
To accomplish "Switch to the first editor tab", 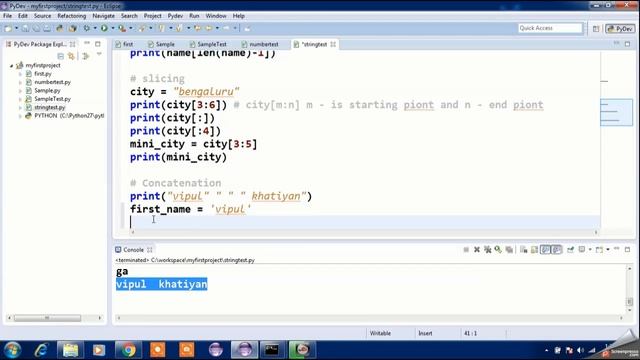I will 124,44.
